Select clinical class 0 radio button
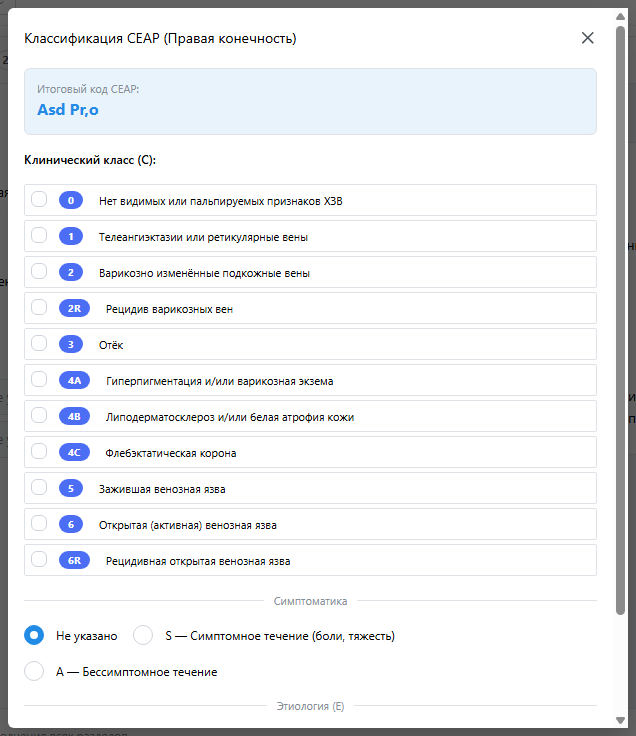636x736 pixels. pos(39,199)
